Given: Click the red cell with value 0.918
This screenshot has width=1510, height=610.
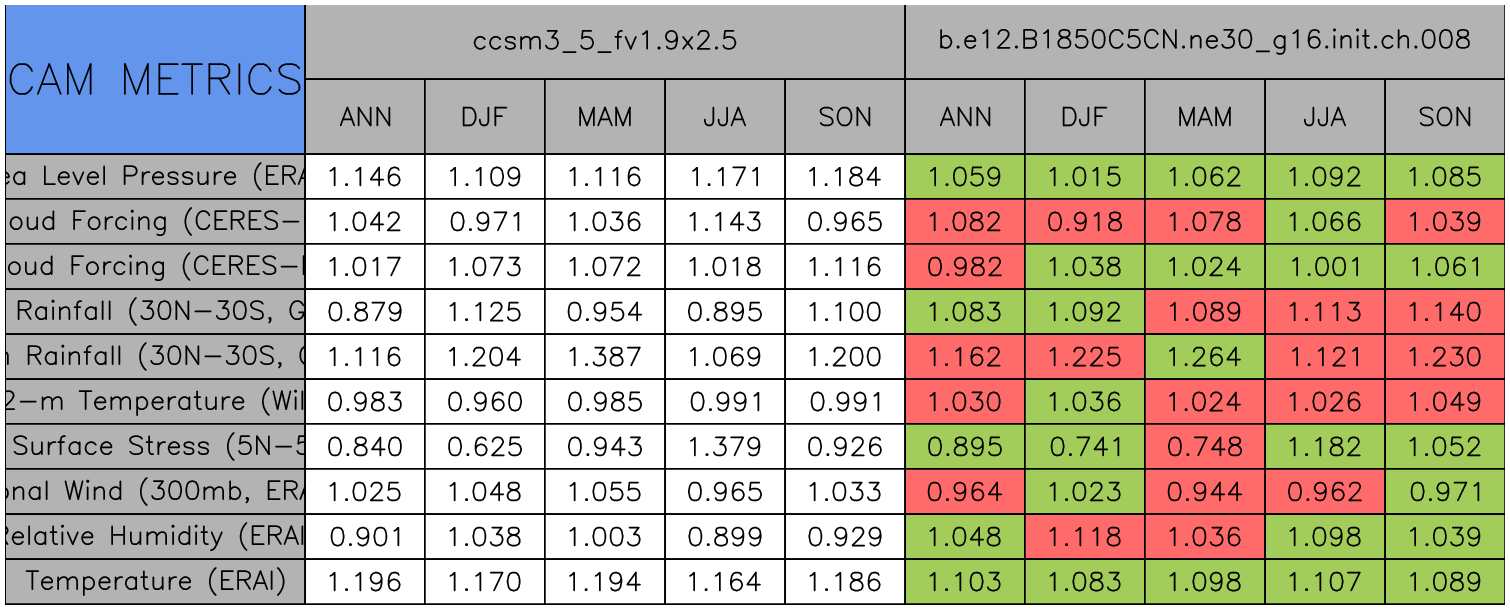Looking at the screenshot, I should 1085,222.
